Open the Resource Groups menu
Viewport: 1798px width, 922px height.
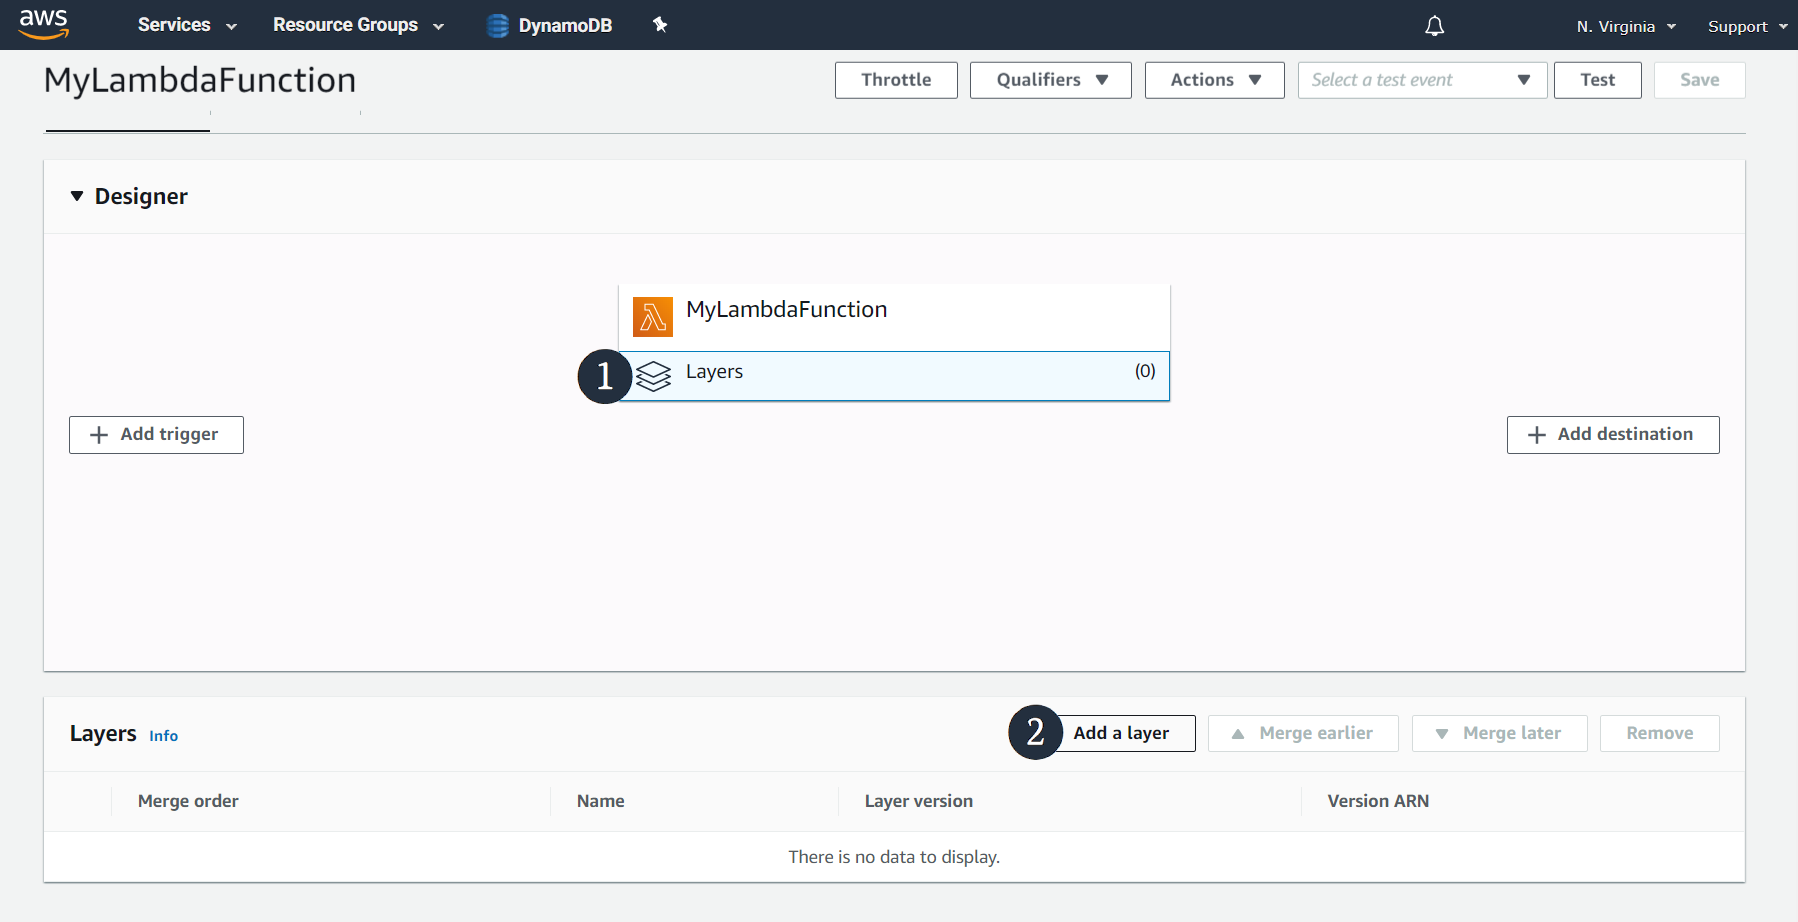(x=358, y=25)
